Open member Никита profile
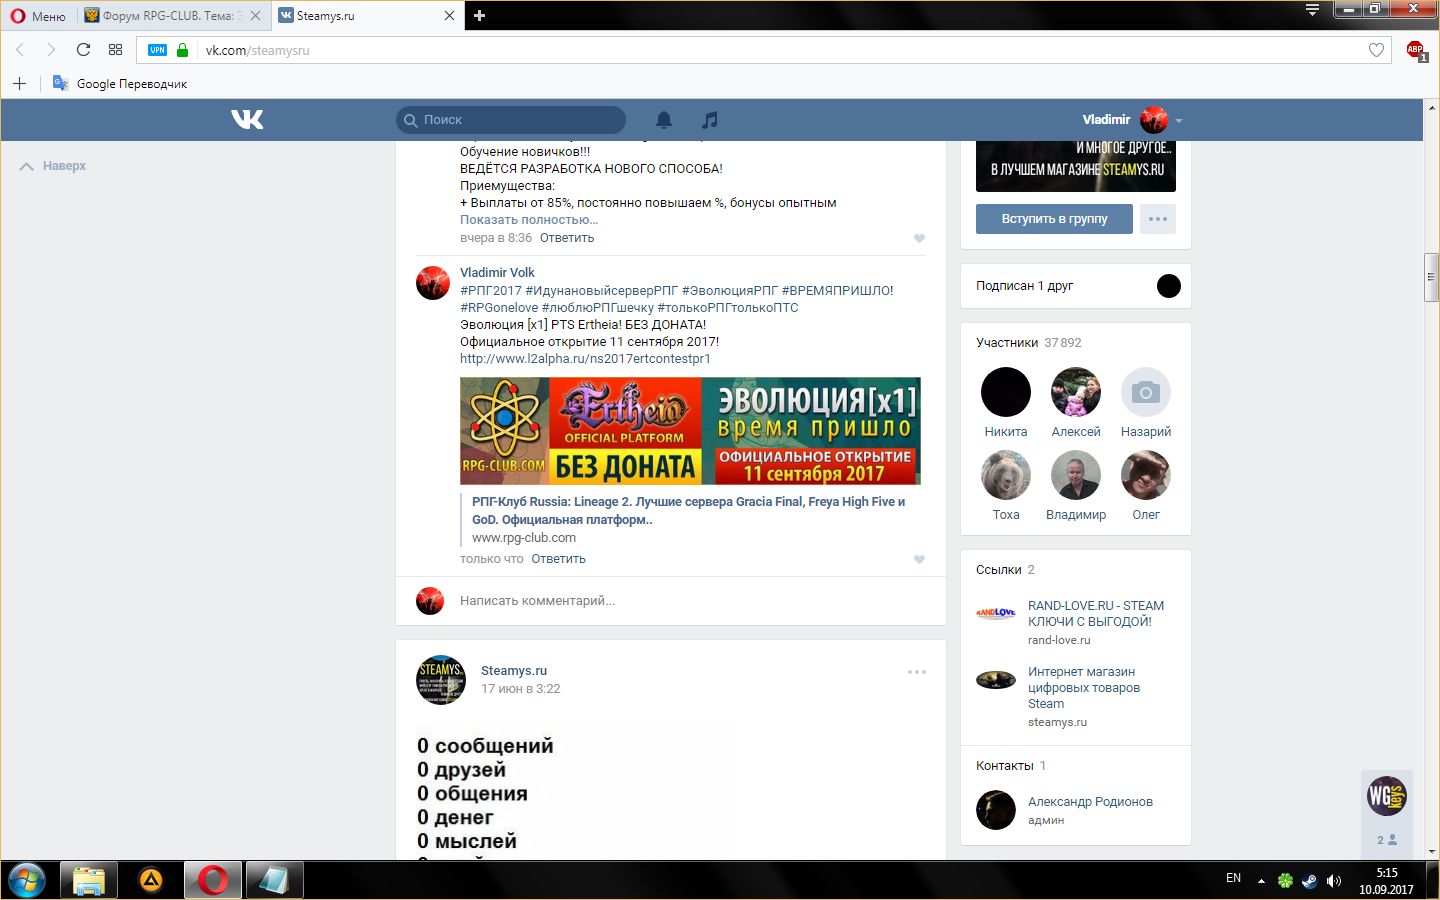Viewport: 1440px width, 900px height. point(1006,403)
